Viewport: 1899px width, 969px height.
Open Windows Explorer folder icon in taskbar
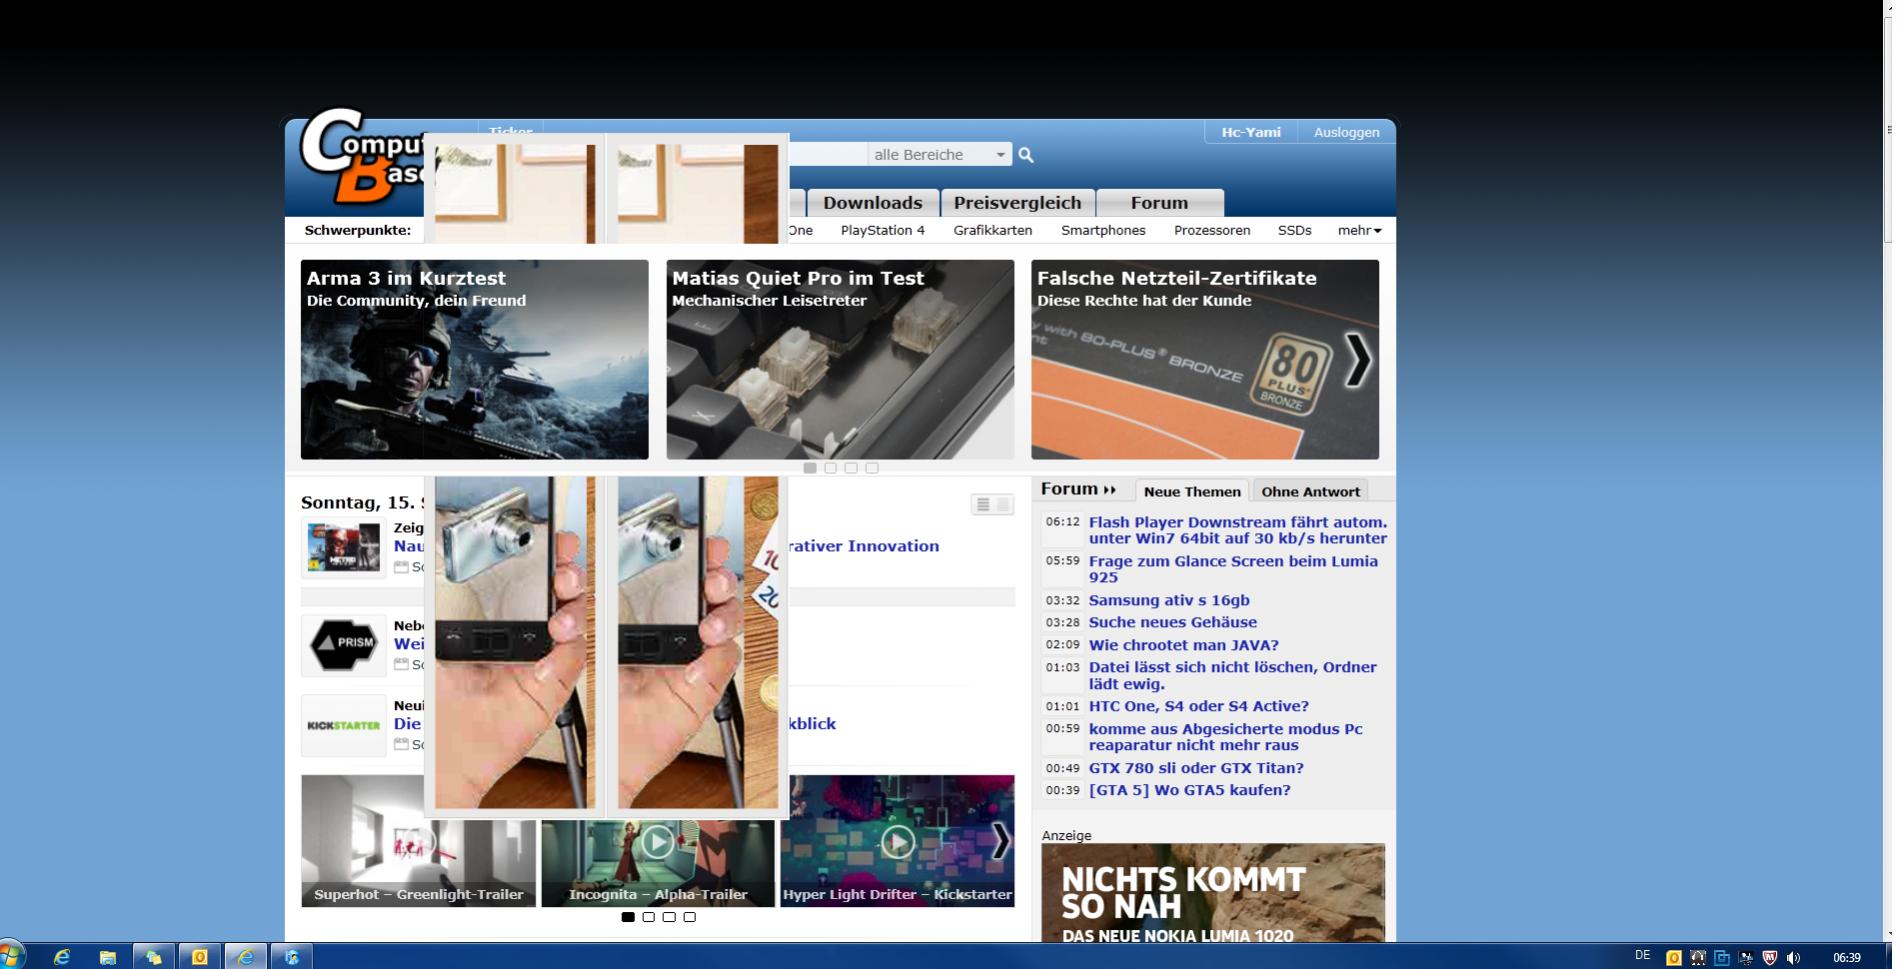tap(108, 957)
